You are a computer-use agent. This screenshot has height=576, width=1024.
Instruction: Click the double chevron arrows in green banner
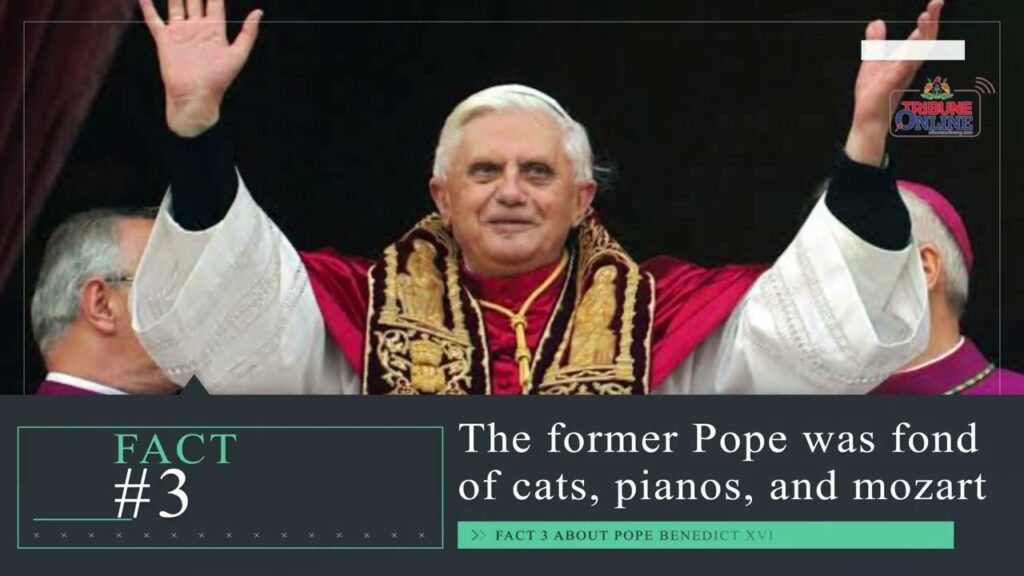pyautogui.click(x=479, y=536)
